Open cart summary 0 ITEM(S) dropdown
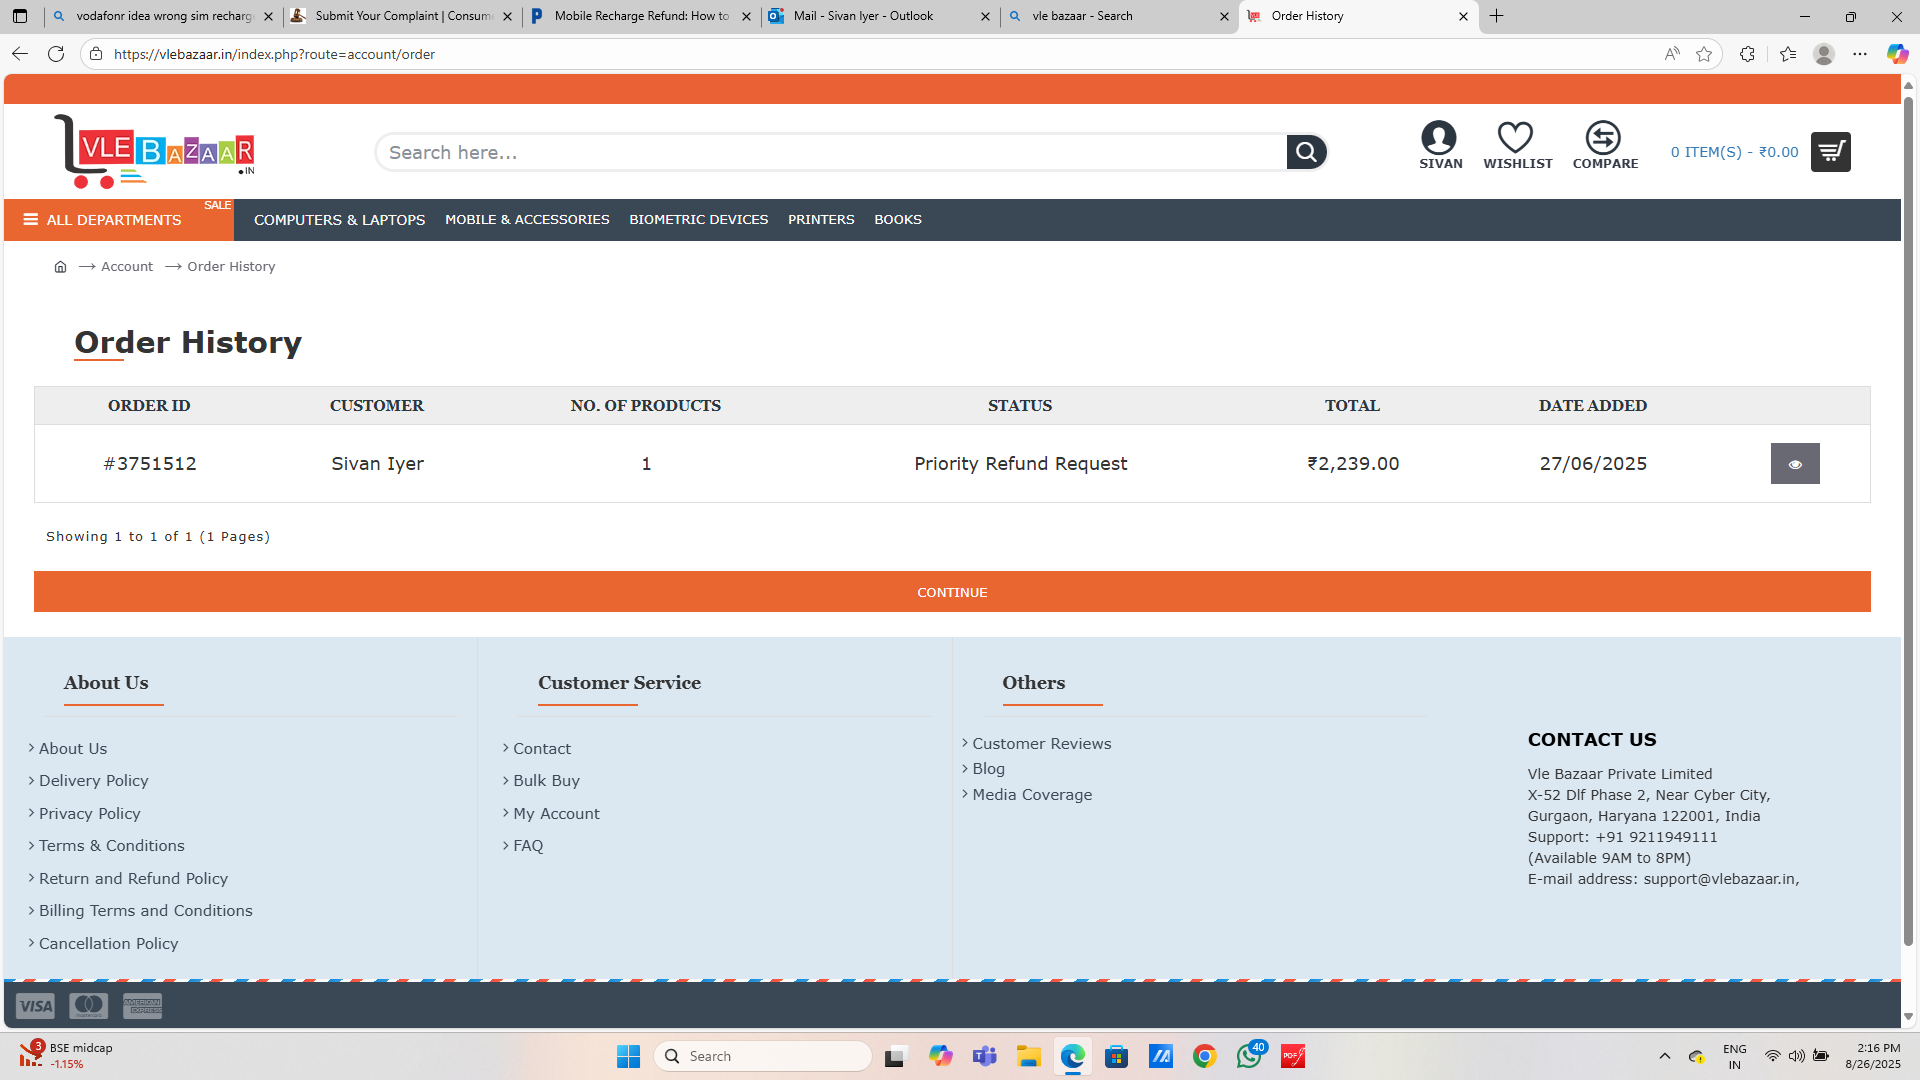 (x=1734, y=152)
